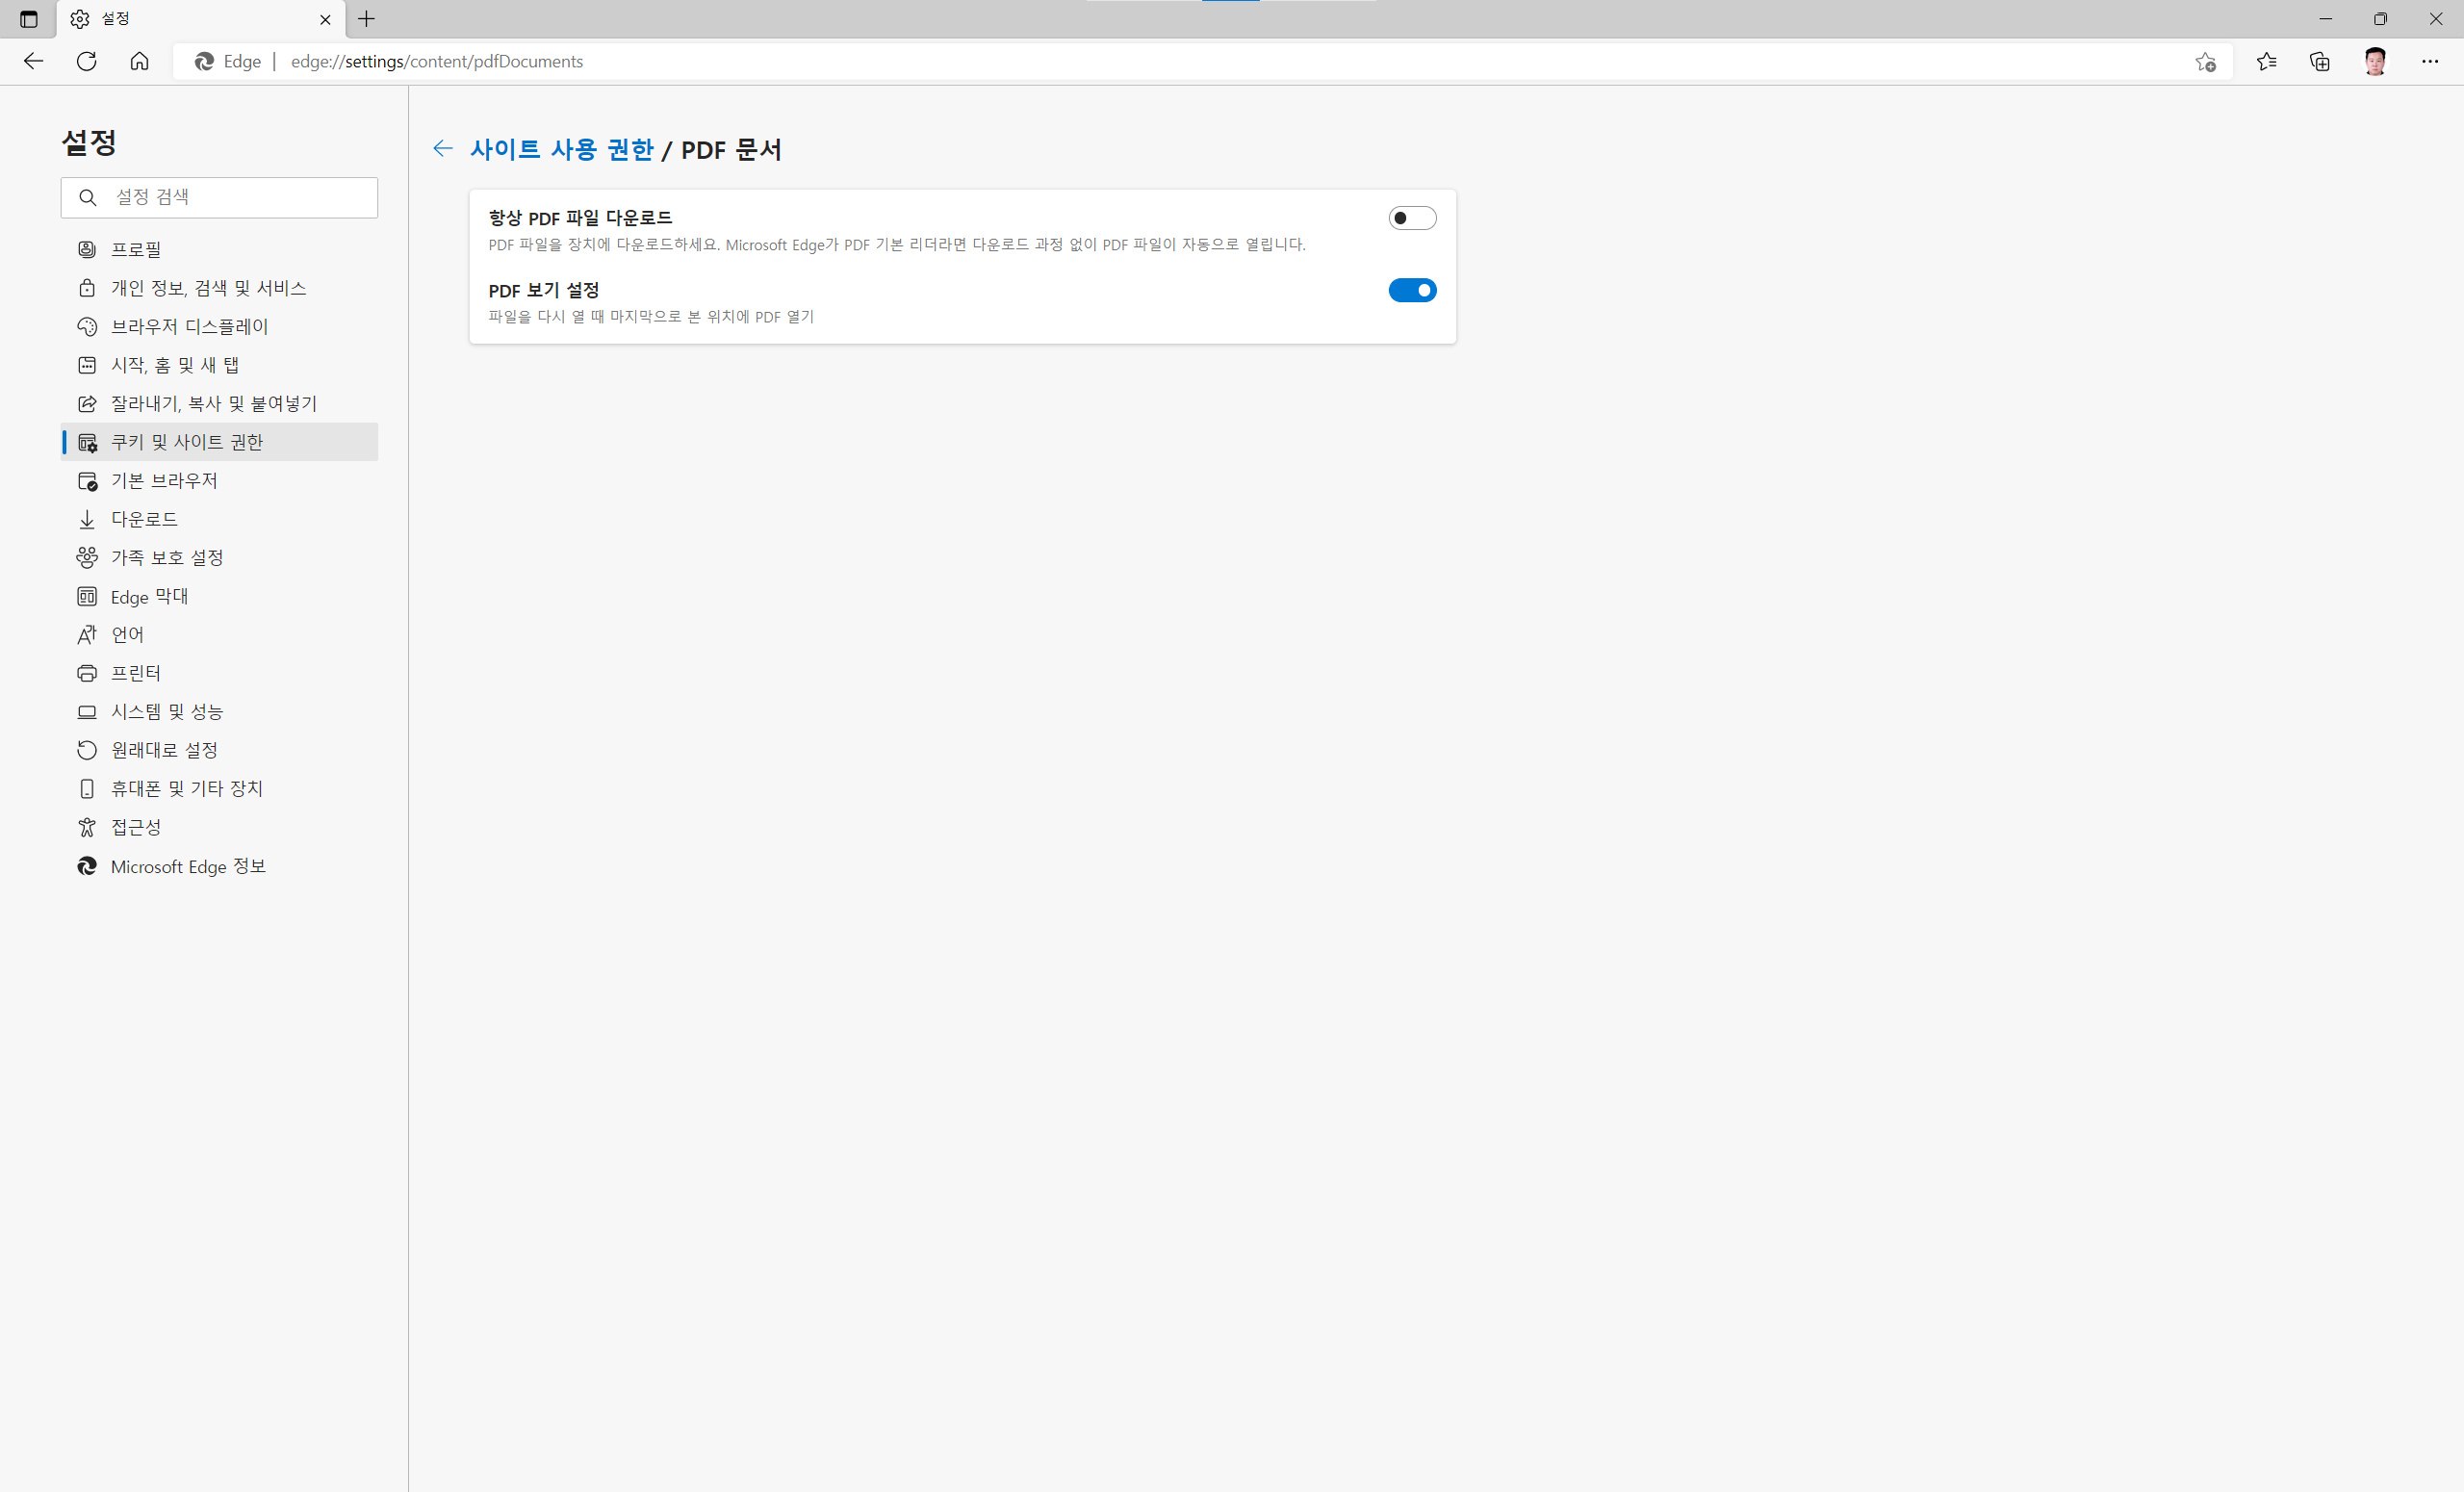Toggle tab actions menu icon
The height and width of the screenshot is (1492, 2464).
[28, 19]
